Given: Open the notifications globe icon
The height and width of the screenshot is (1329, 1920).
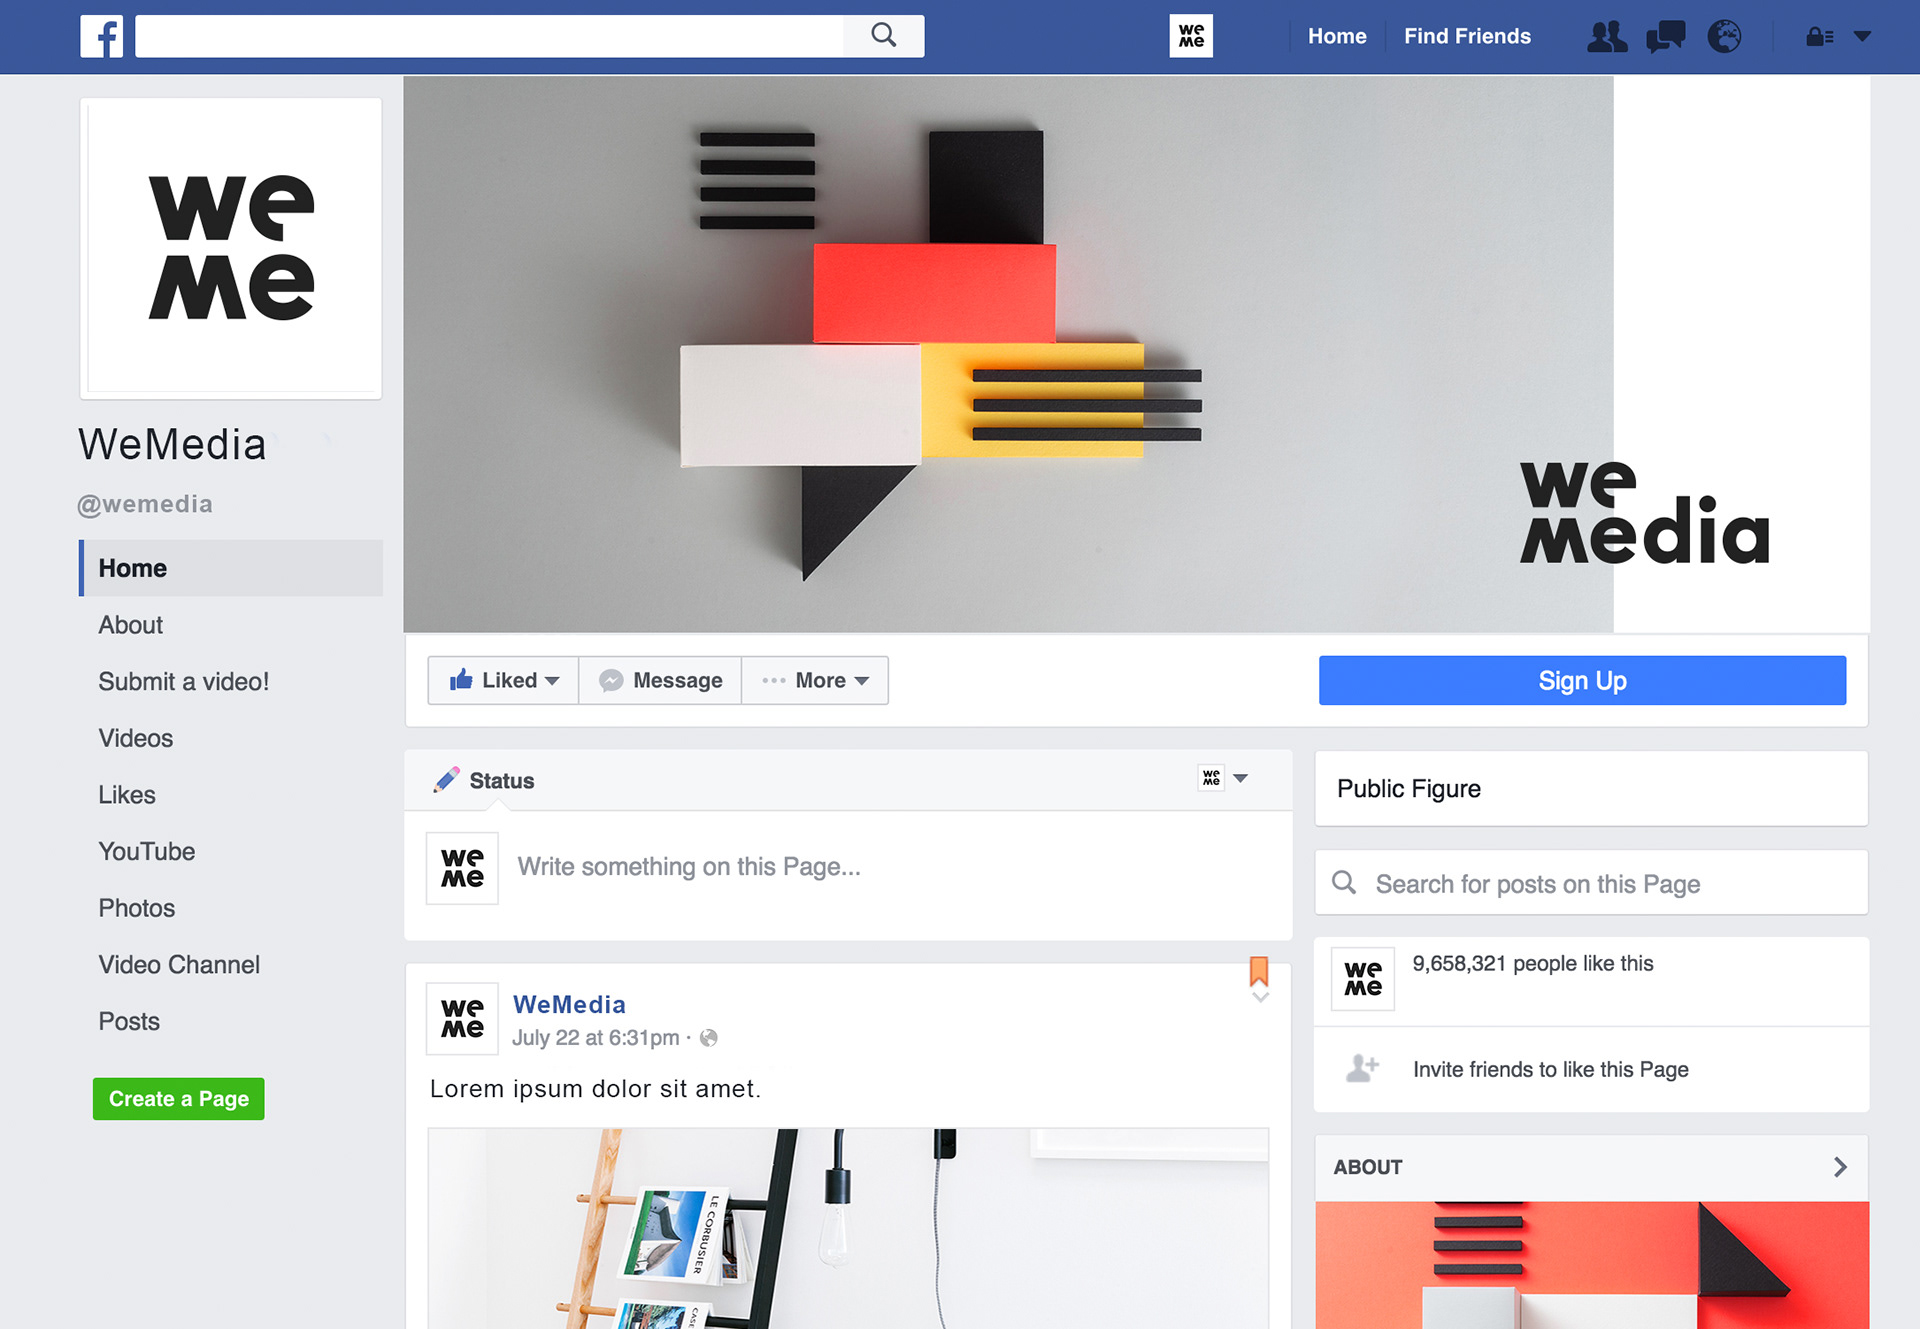Looking at the screenshot, I should [x=1724, y=36].
